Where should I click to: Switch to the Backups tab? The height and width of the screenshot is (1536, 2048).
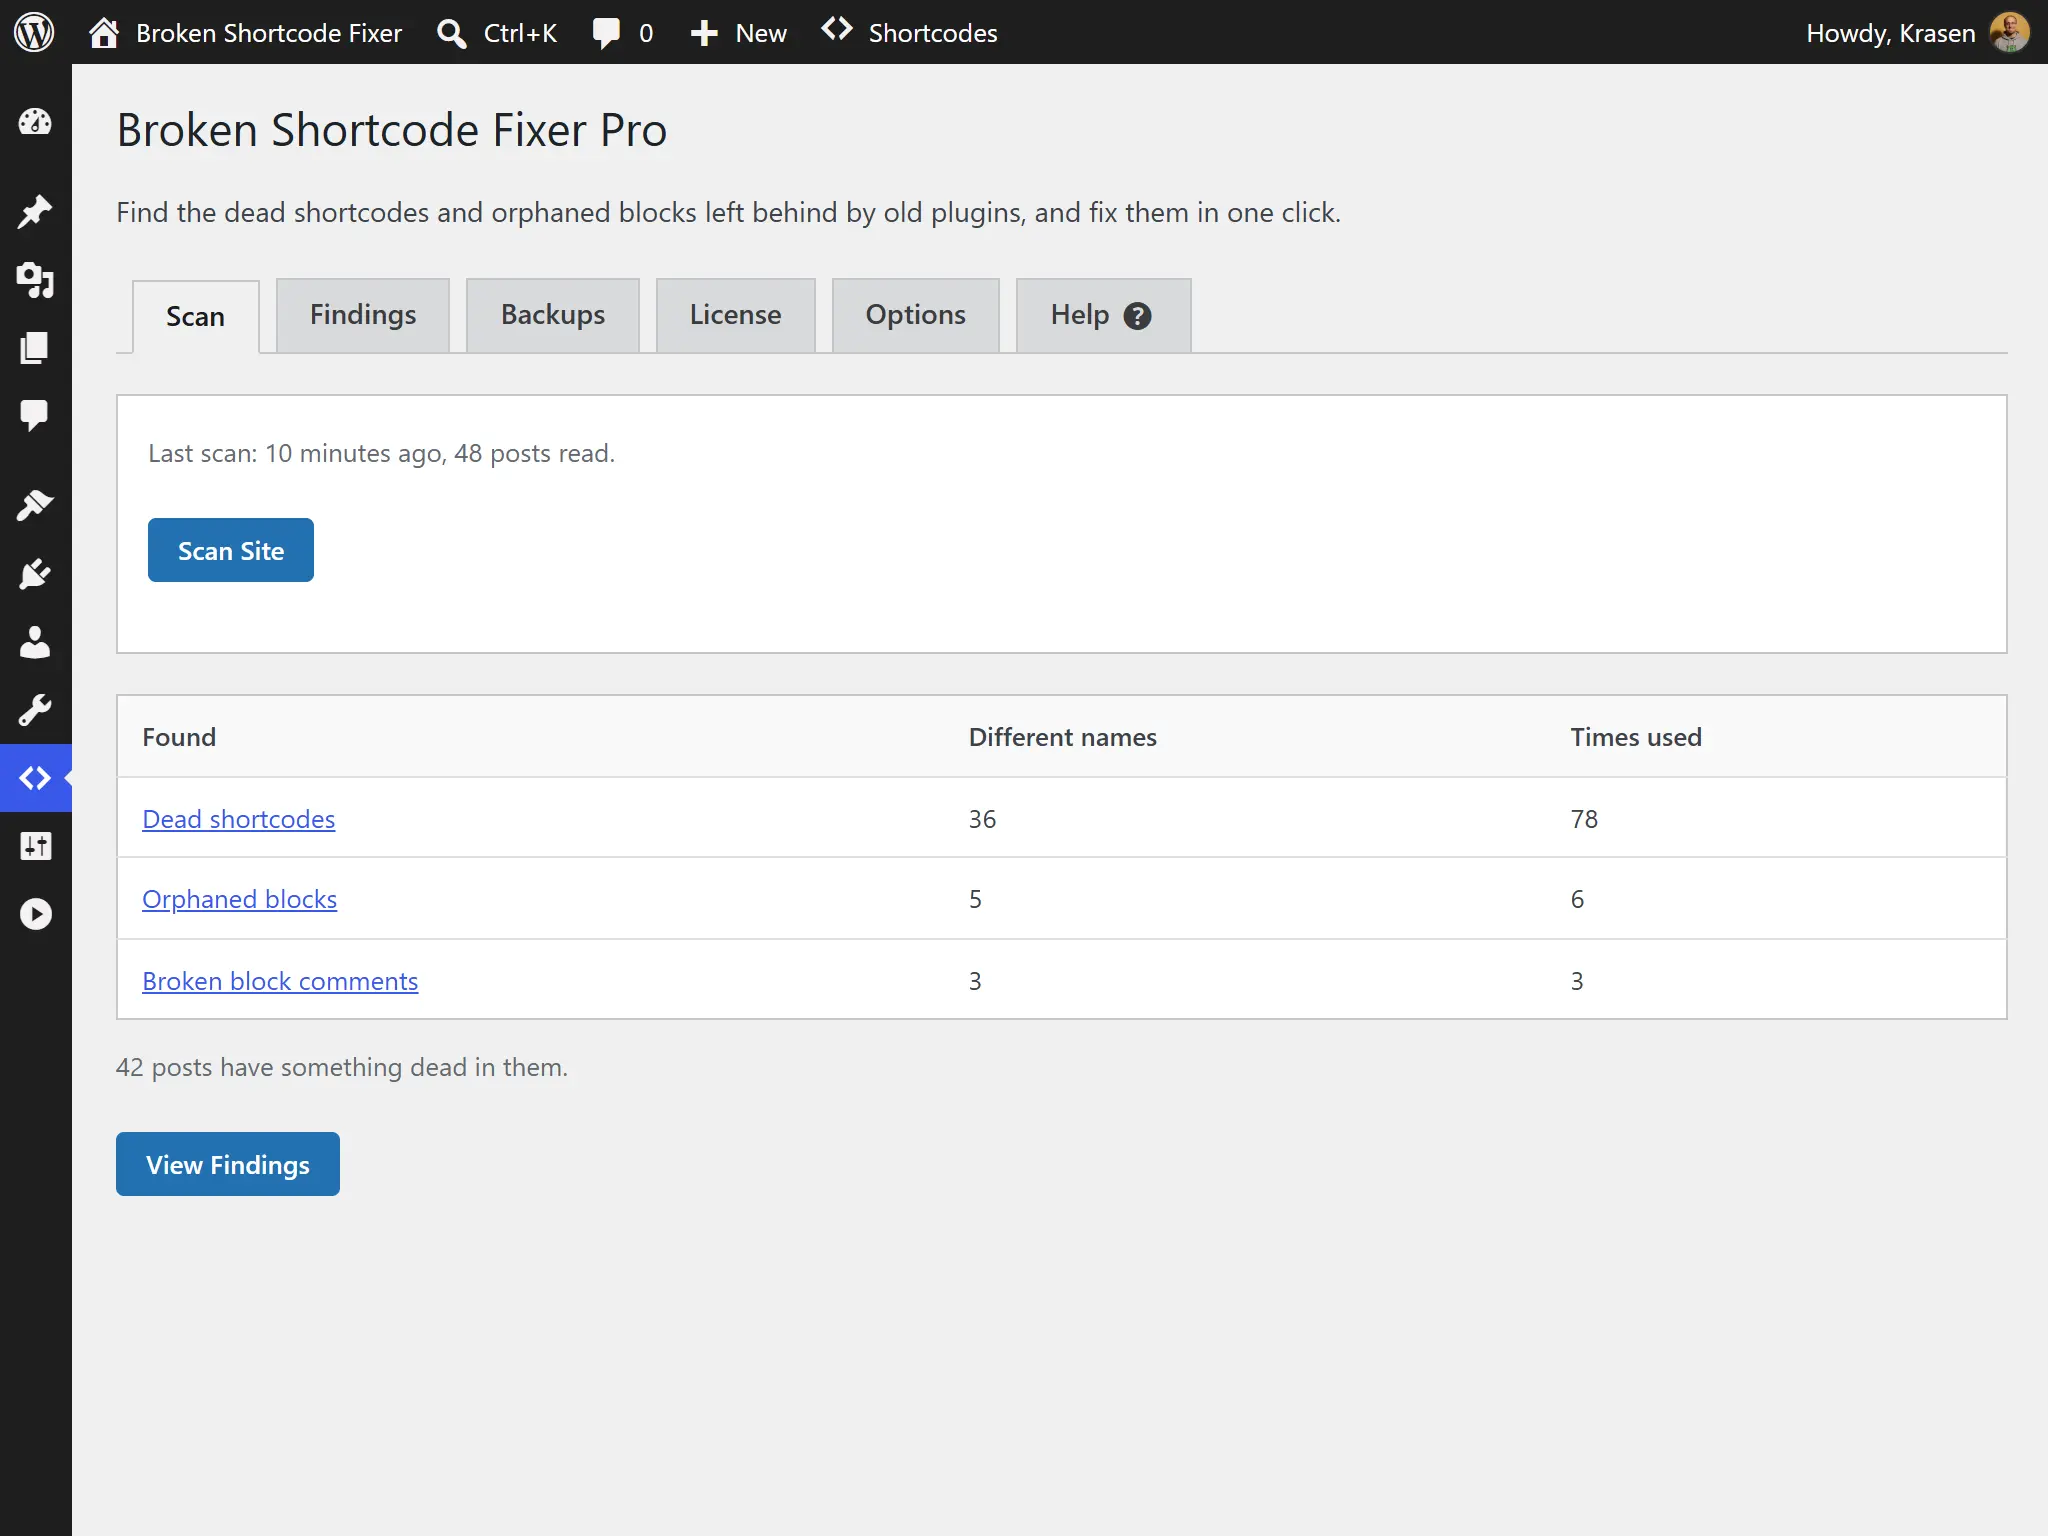point(553,314)
